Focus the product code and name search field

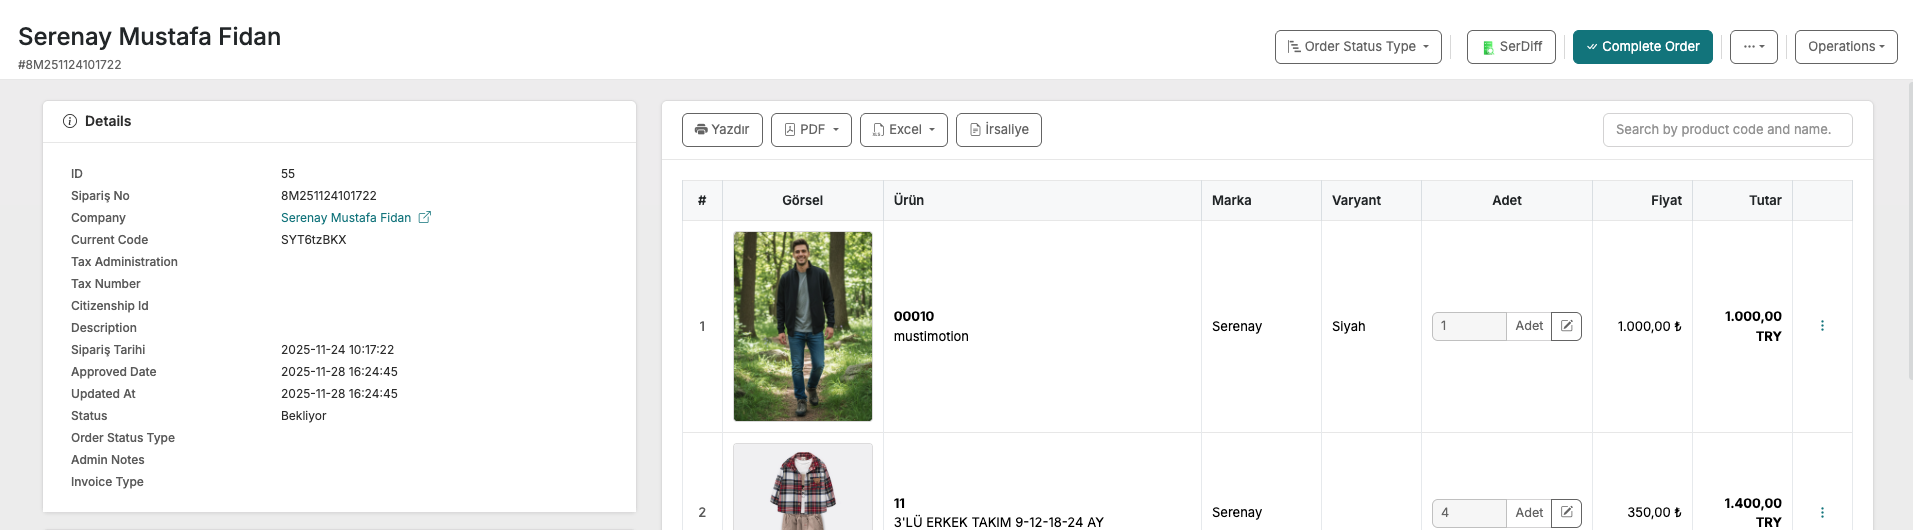click(1726, 130)
